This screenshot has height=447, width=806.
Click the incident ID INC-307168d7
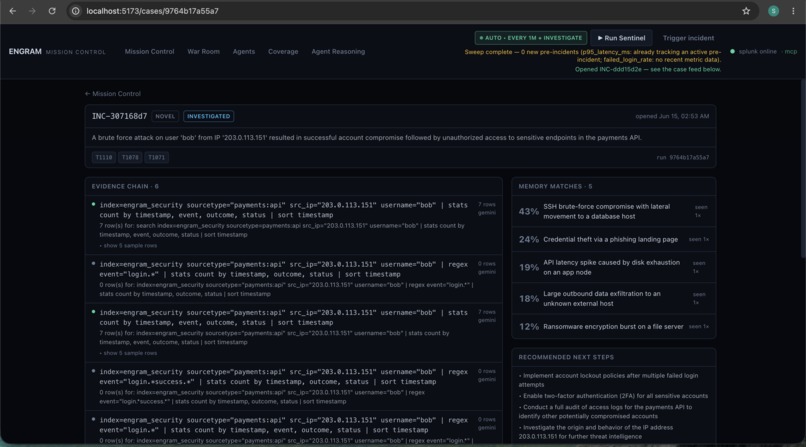[119, 116]
